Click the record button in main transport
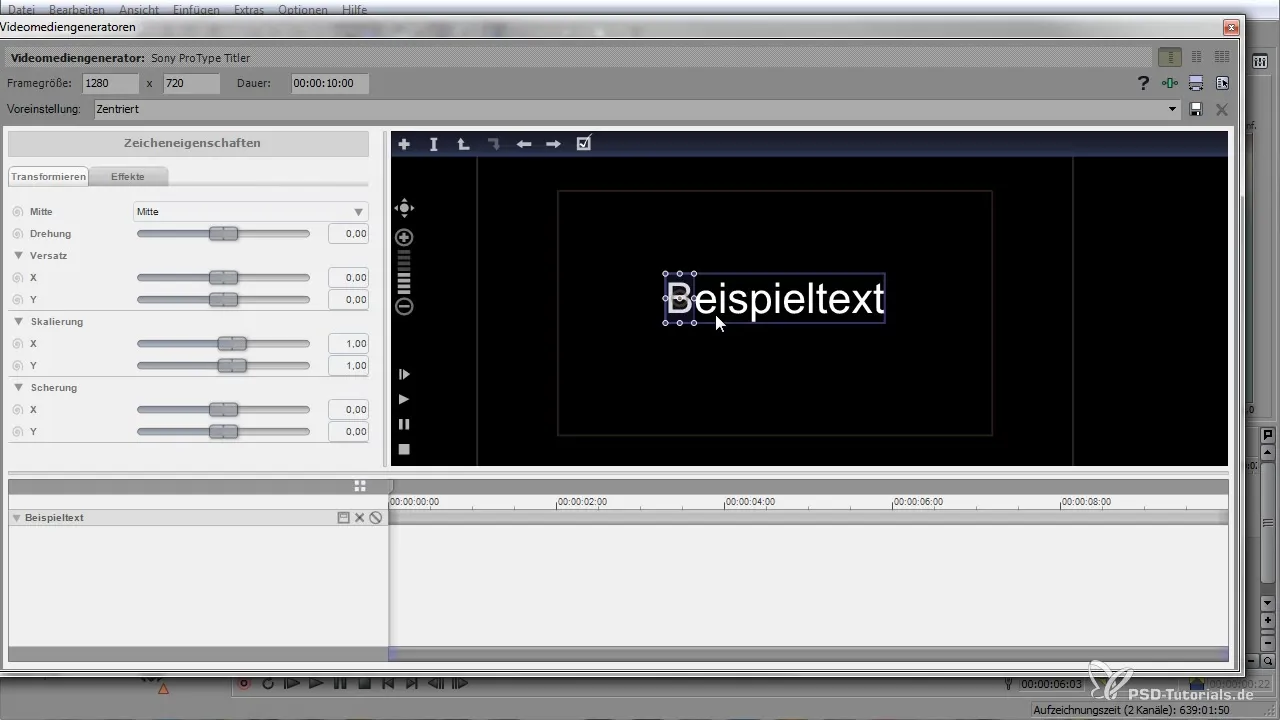 (x=244, y=684)
